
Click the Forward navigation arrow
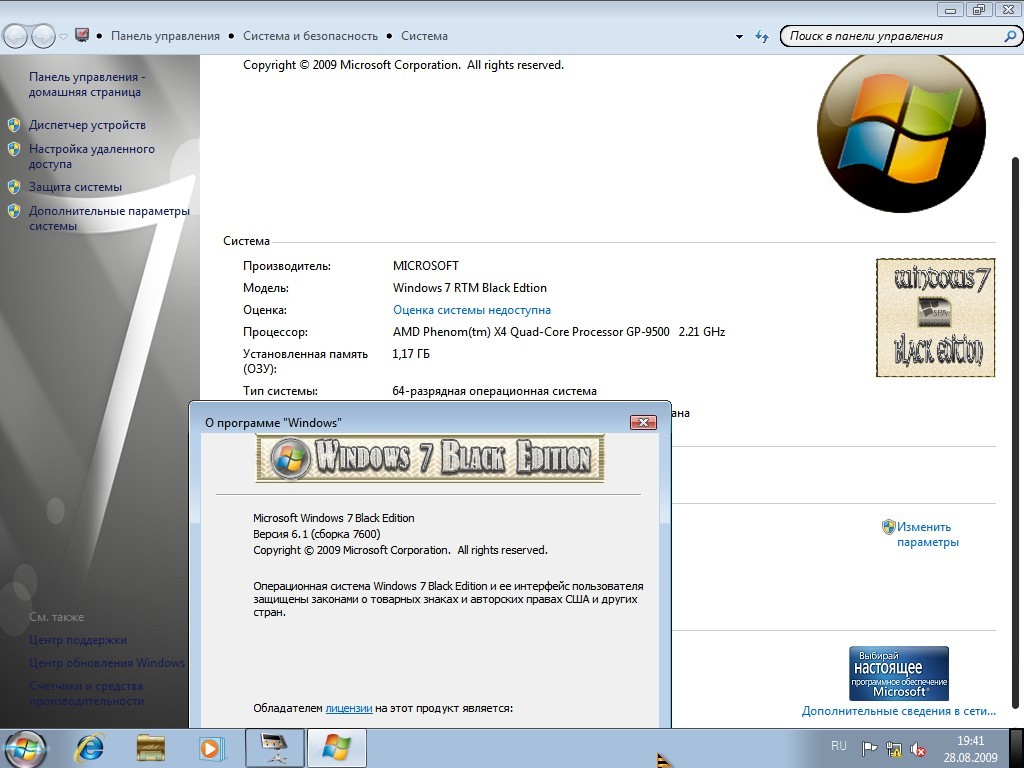click(43, 36)
